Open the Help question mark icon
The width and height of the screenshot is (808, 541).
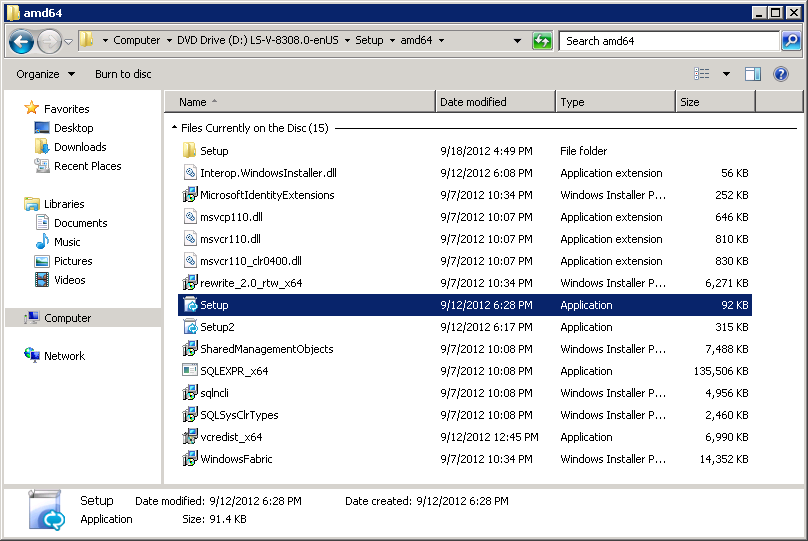click(x=781, y=74)
